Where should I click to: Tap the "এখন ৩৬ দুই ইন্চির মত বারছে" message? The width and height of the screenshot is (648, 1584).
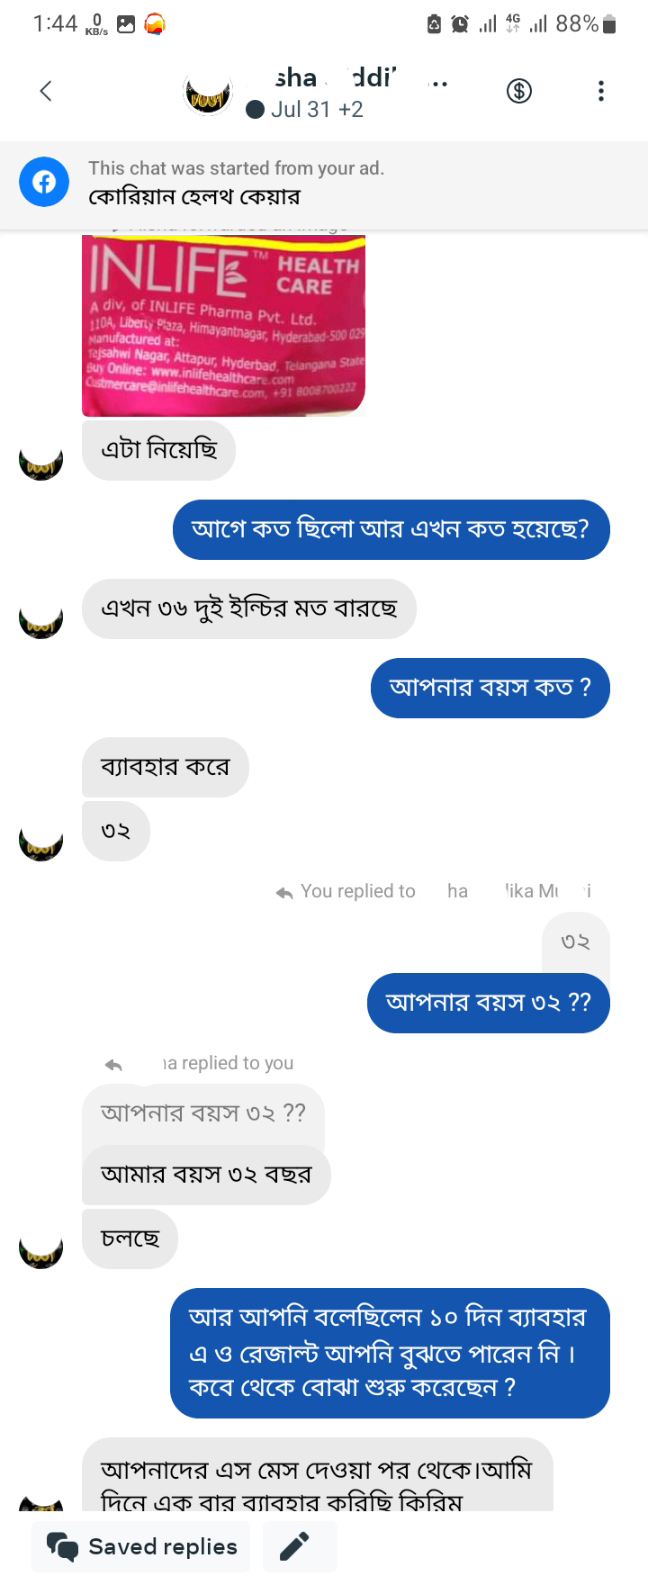[249, 609]
